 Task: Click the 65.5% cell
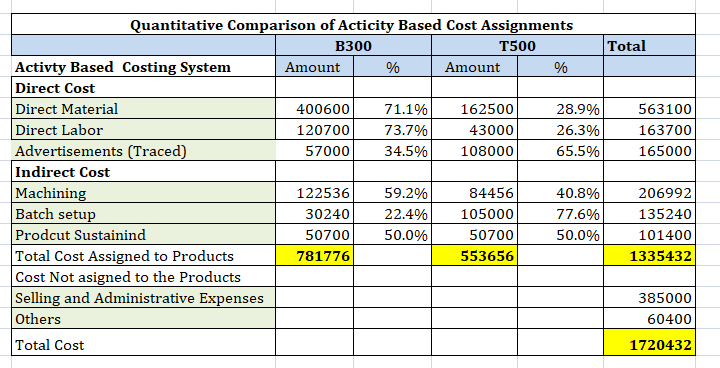tap(560, 151)
